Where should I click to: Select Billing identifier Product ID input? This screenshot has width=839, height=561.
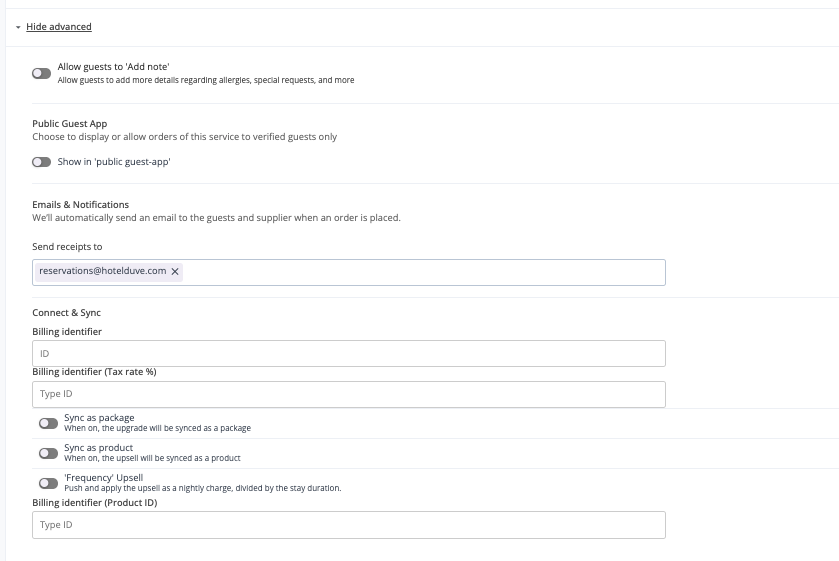tap(349, 525)
